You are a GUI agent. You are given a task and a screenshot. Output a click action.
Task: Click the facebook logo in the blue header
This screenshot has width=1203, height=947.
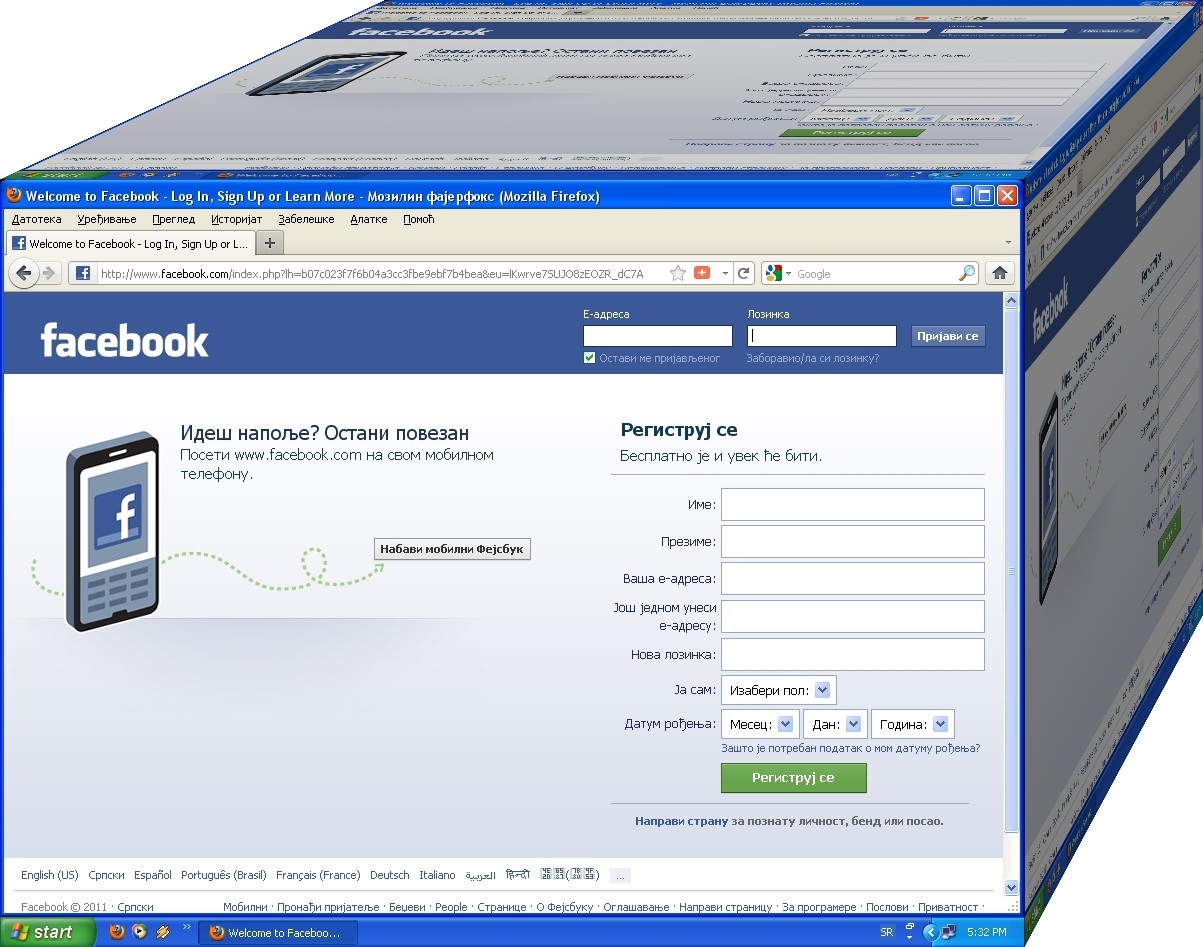pos(125,340)
